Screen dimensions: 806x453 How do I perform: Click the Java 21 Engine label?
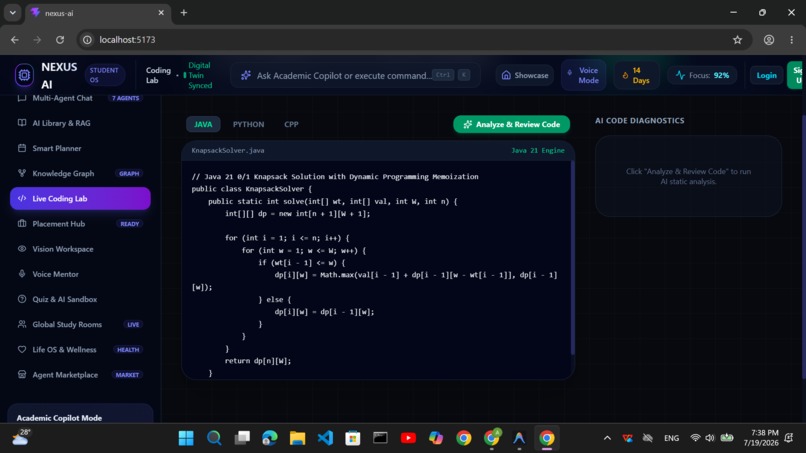[x=538, y=151]
